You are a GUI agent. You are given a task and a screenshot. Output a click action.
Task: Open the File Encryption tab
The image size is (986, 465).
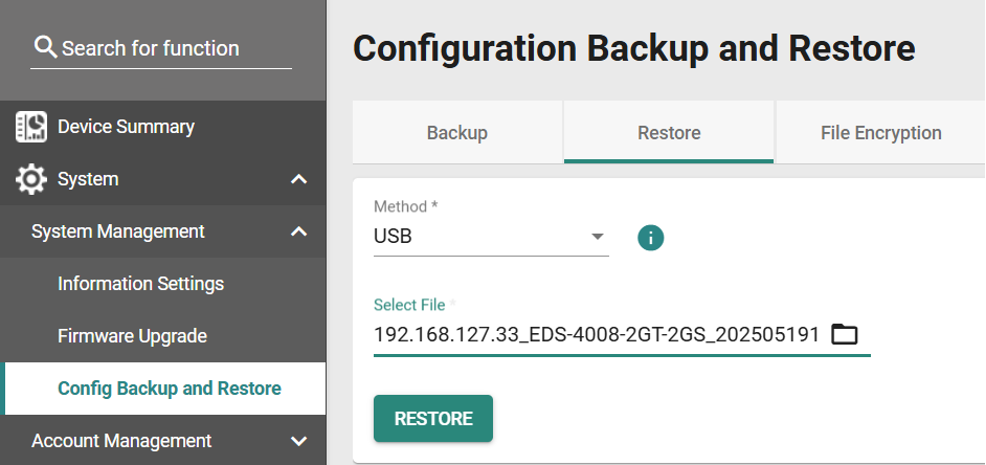[881, 133]
